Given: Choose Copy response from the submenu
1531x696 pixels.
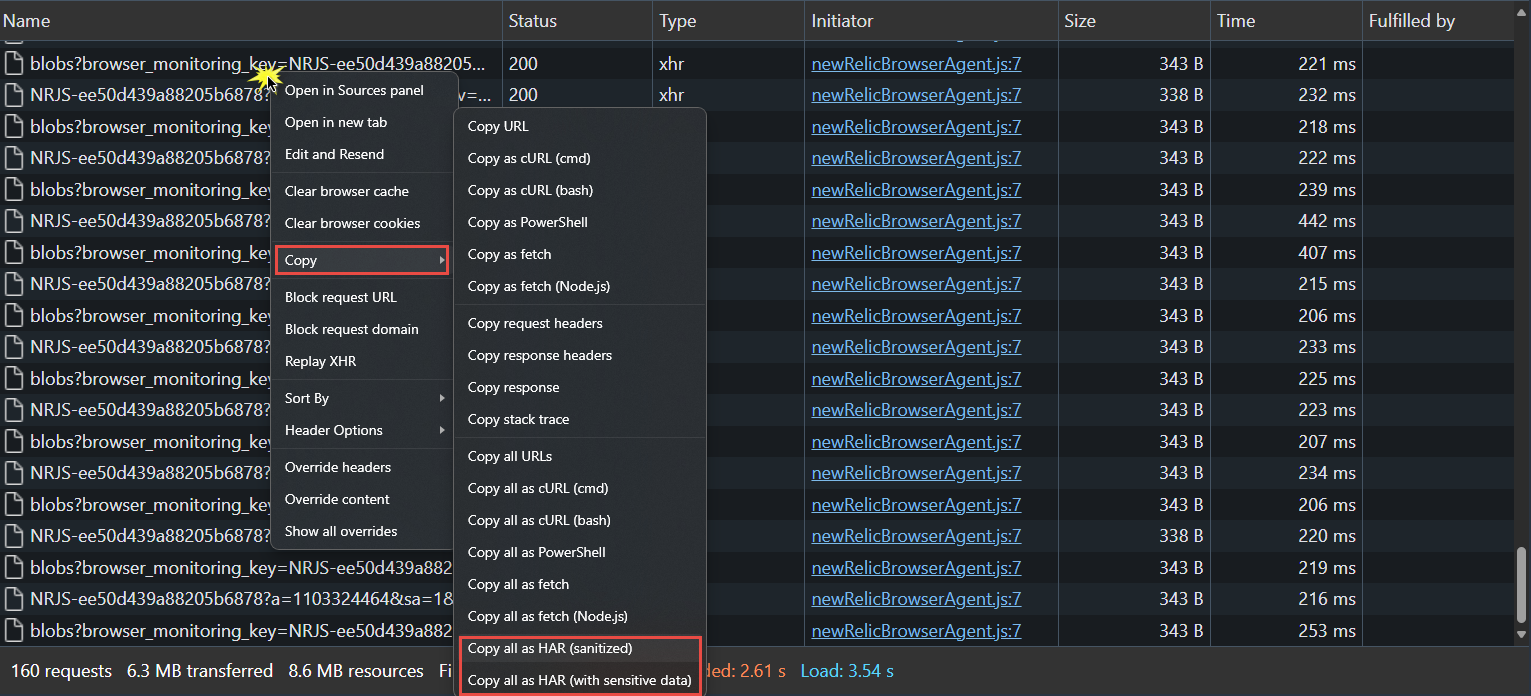Looking at the screenshot, I should (513, 387).
